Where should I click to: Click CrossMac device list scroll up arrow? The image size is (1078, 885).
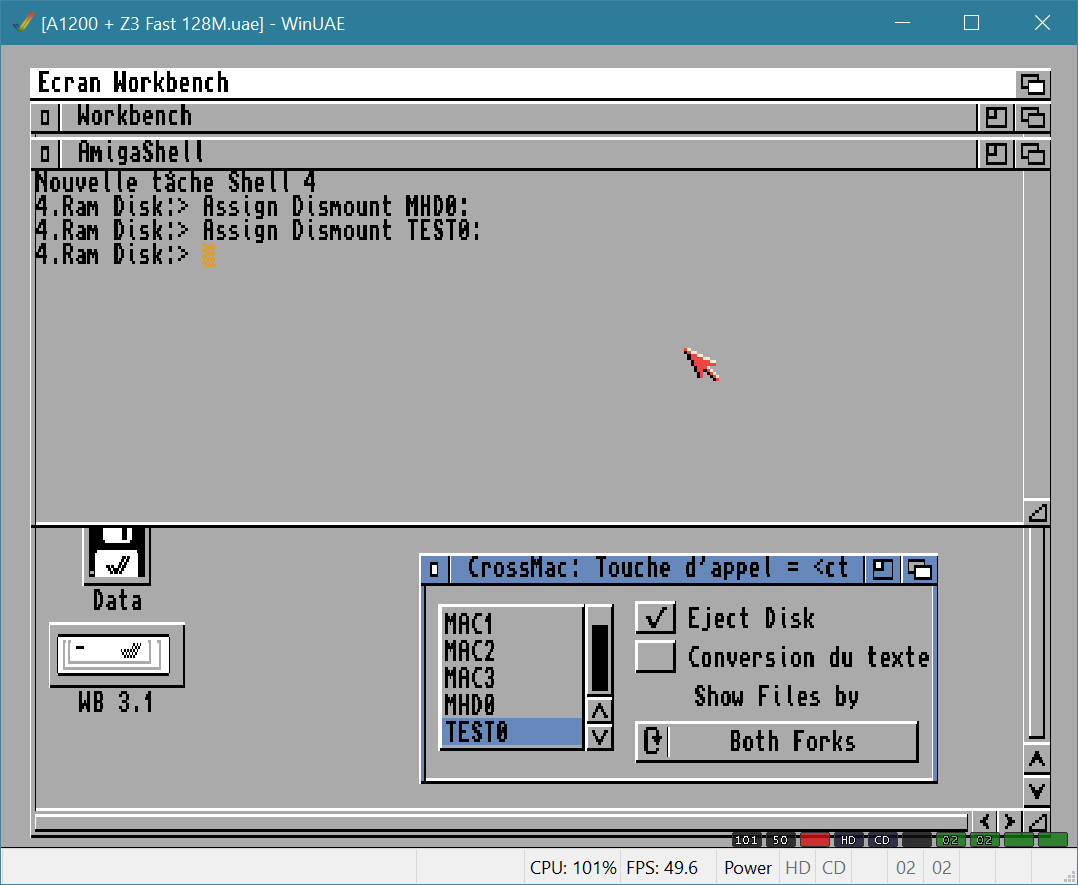[x=600, y=711]
